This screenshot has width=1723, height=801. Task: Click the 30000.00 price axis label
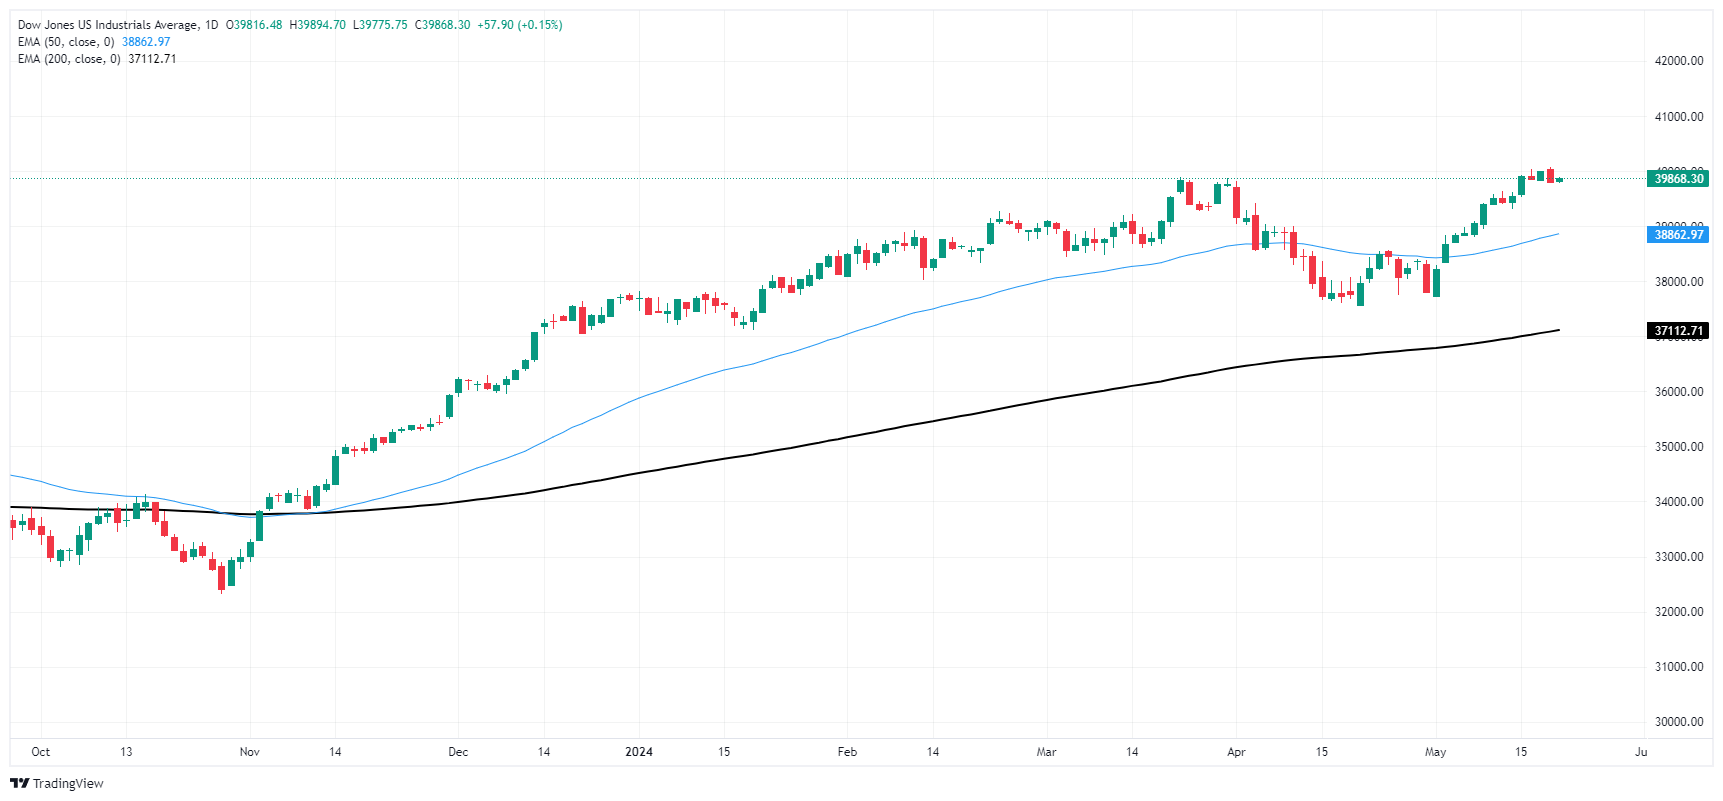(x=1678, y=722)
